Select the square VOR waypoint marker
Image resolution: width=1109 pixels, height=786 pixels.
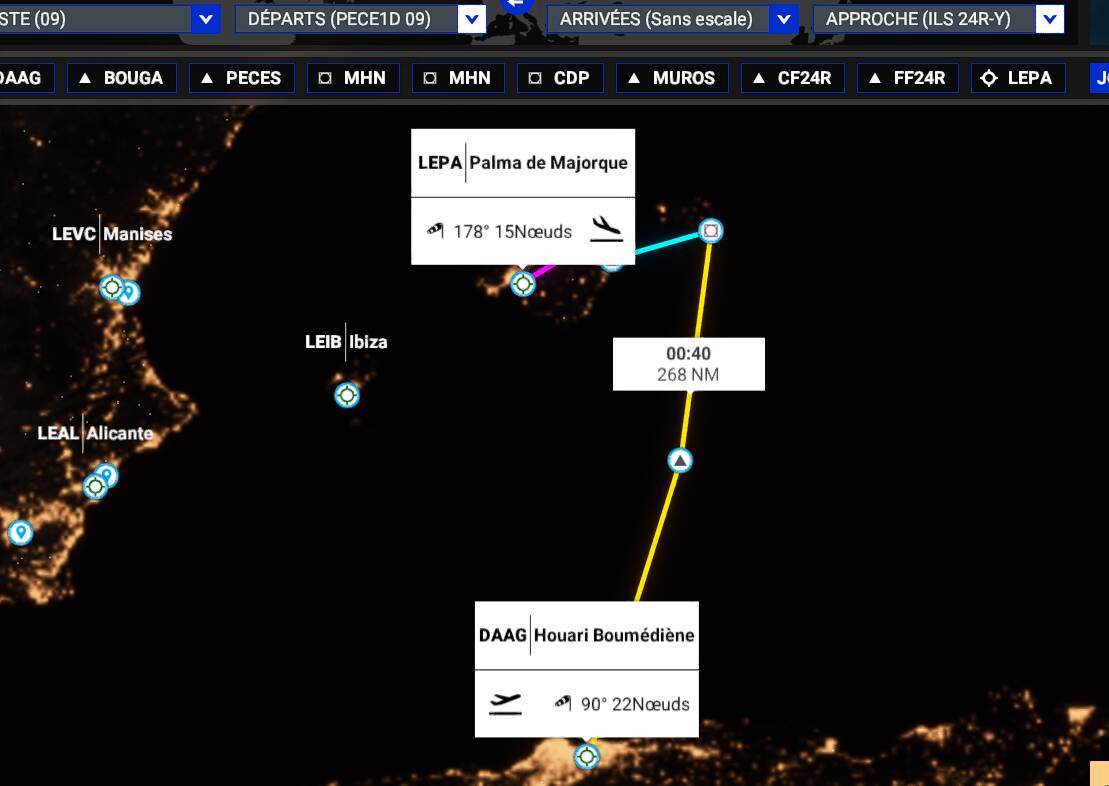(x=711, y=231)
